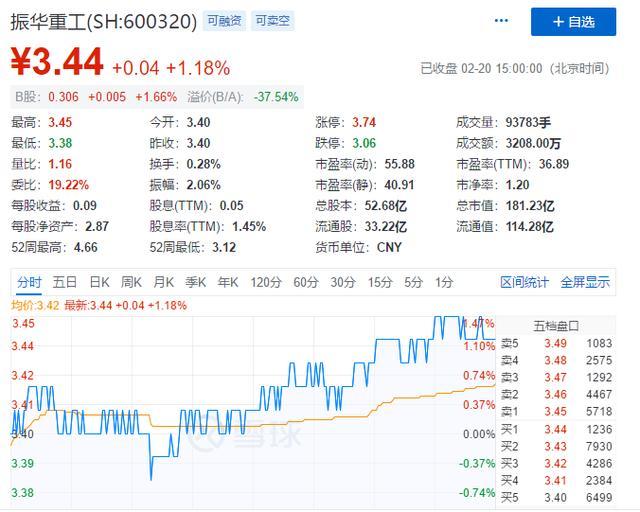Click the 溢价(B/A) value -37.54%

click(276, 97)
